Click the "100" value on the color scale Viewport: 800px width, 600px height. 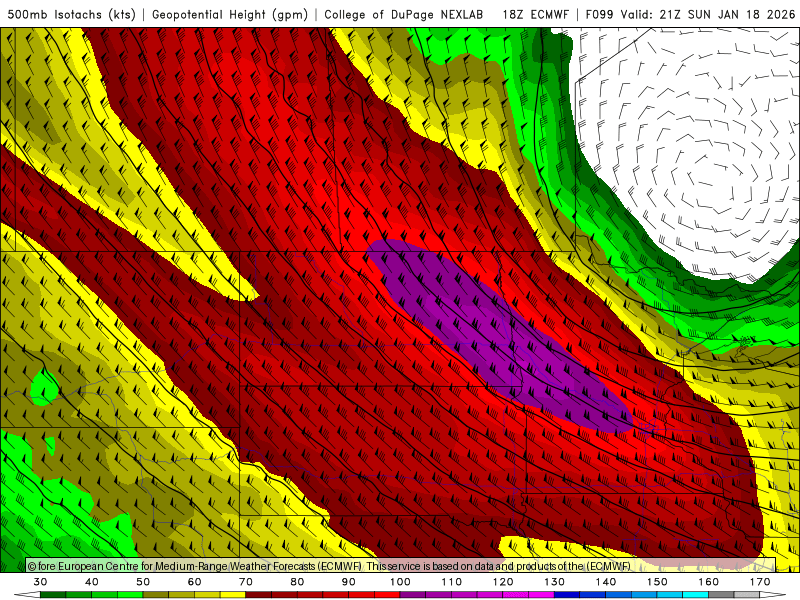click(400, 582)
